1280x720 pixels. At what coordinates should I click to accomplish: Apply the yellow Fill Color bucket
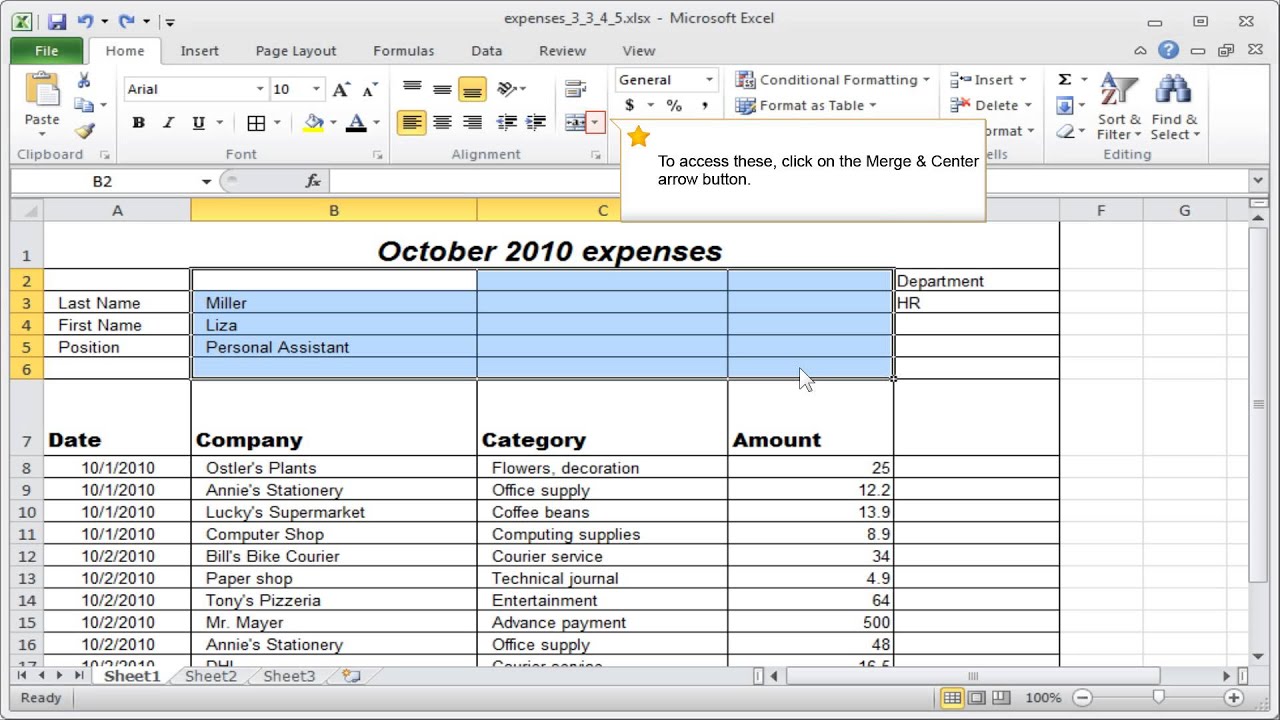pos(314,123)
